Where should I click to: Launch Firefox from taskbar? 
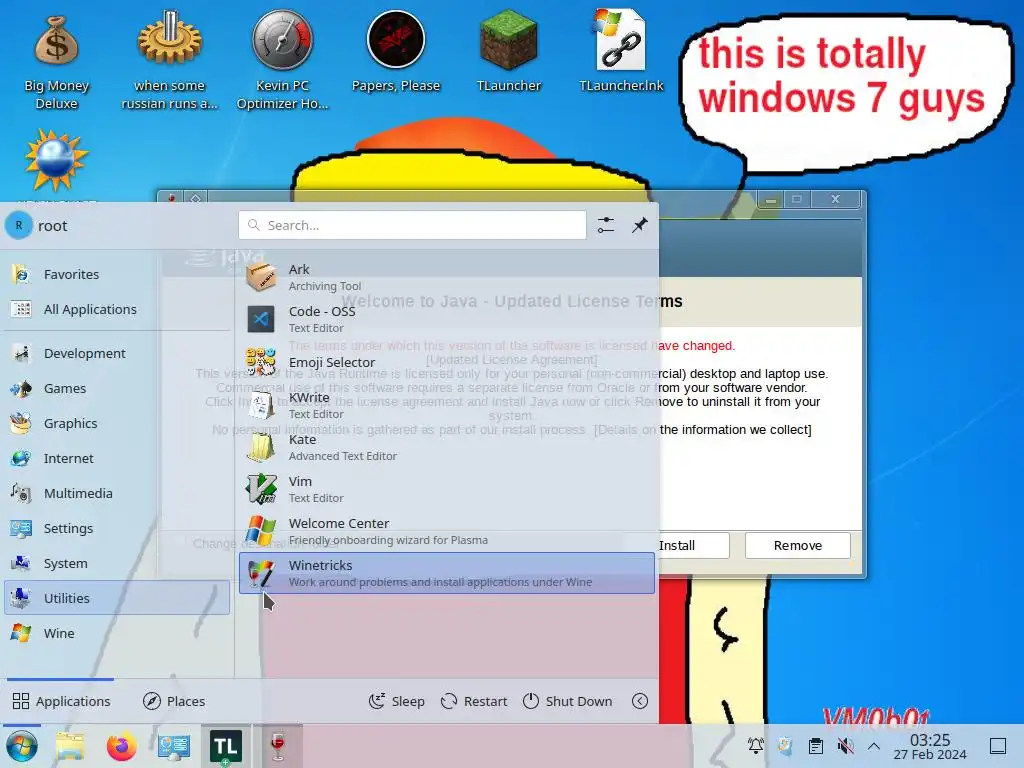click(x=121, y=746)
